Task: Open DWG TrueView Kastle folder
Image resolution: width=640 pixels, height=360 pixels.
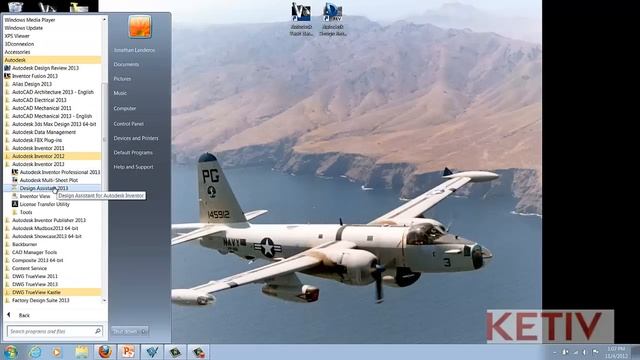Action: pos(52,292)
